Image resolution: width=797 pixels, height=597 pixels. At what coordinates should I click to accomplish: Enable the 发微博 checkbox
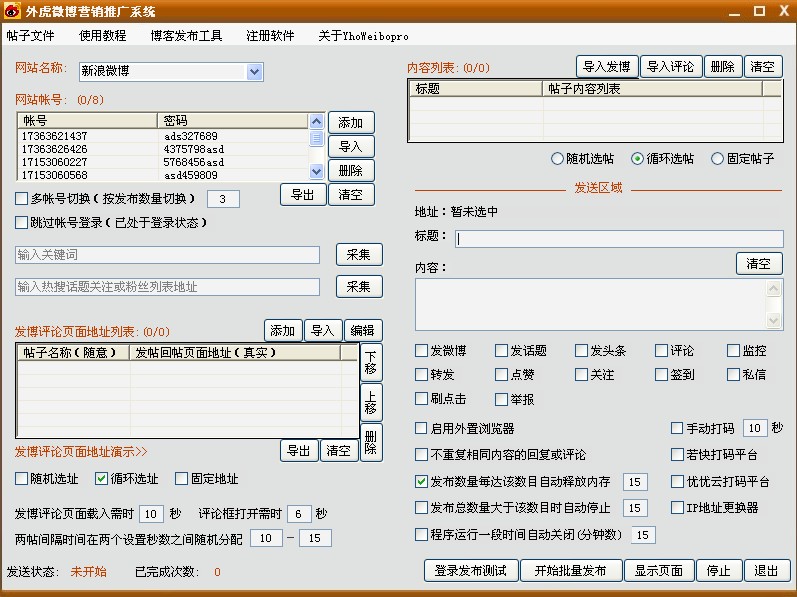point(422,351)
